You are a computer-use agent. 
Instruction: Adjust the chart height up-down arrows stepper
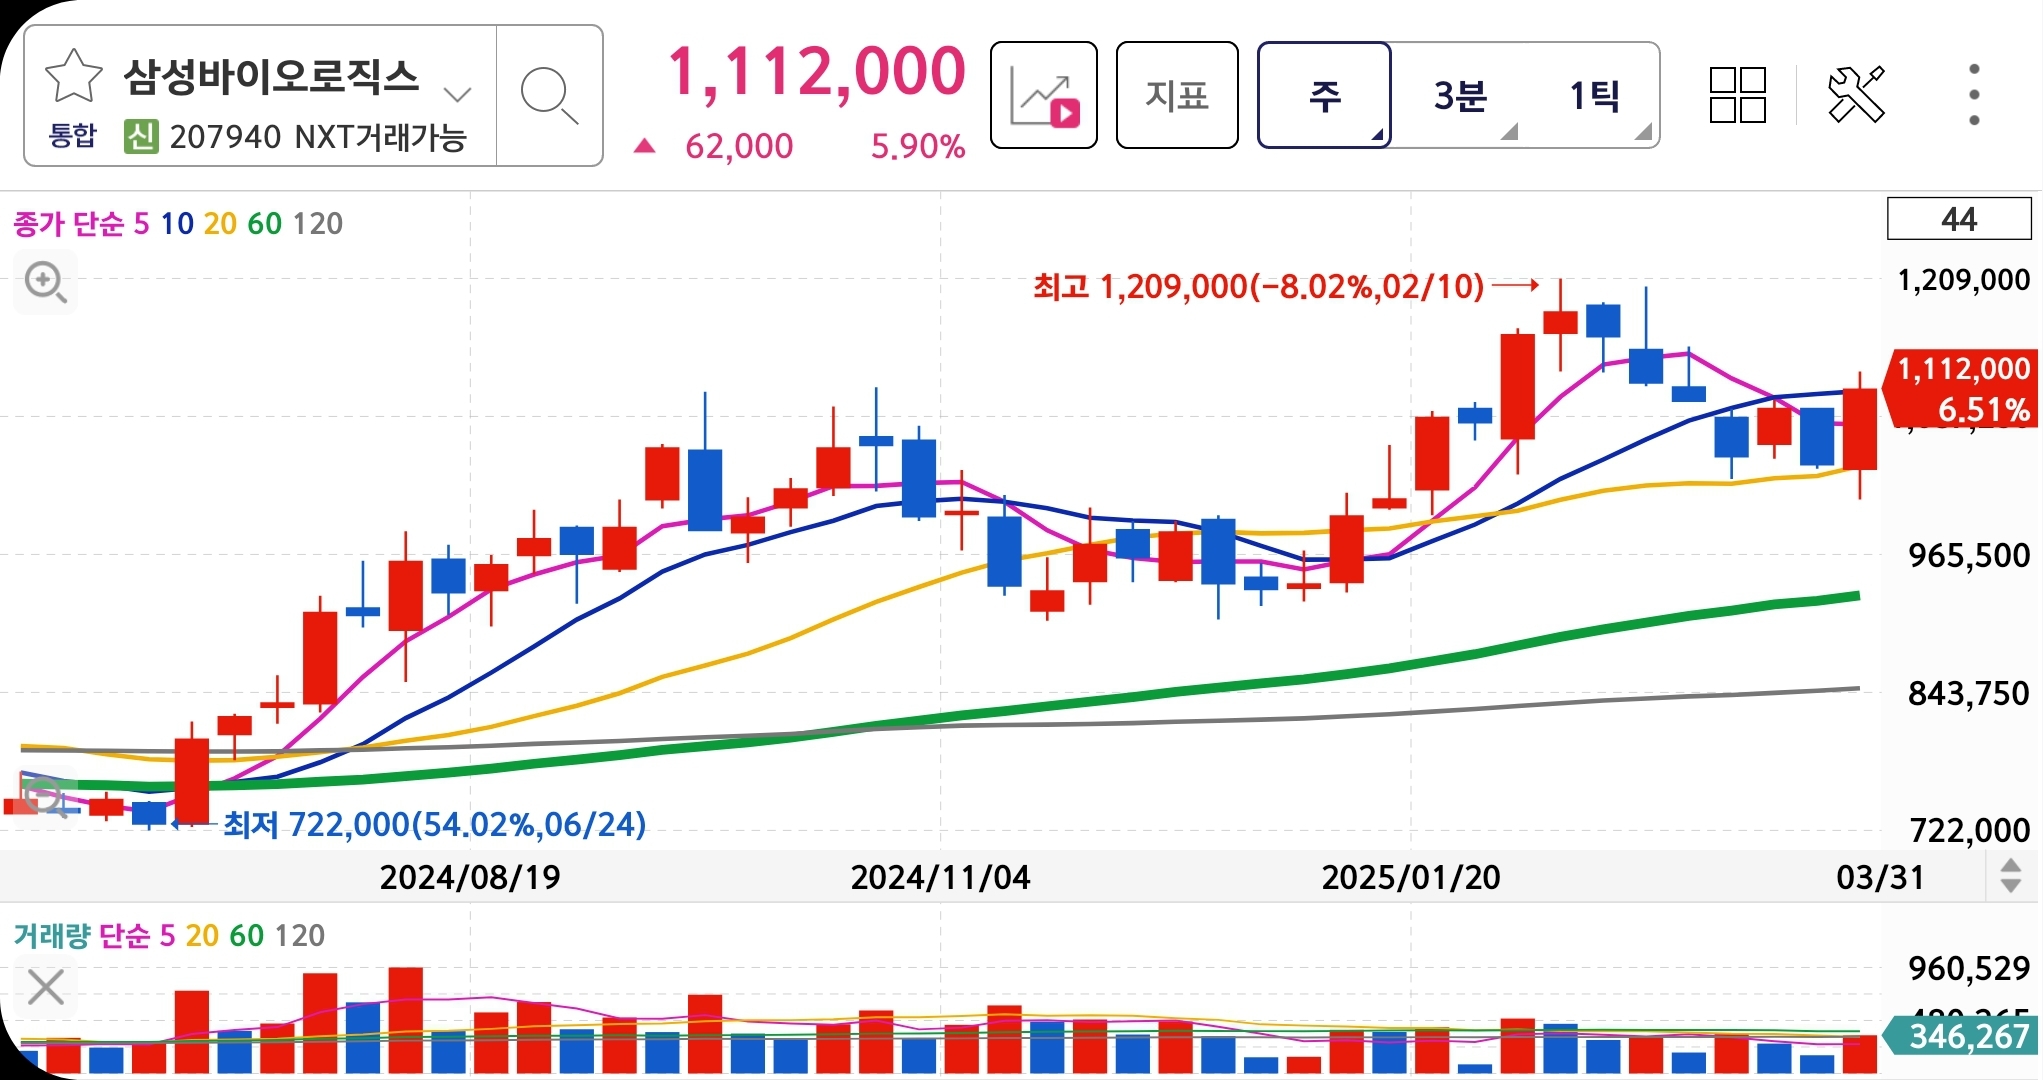pyautogui.click(x=2011, y=876)
